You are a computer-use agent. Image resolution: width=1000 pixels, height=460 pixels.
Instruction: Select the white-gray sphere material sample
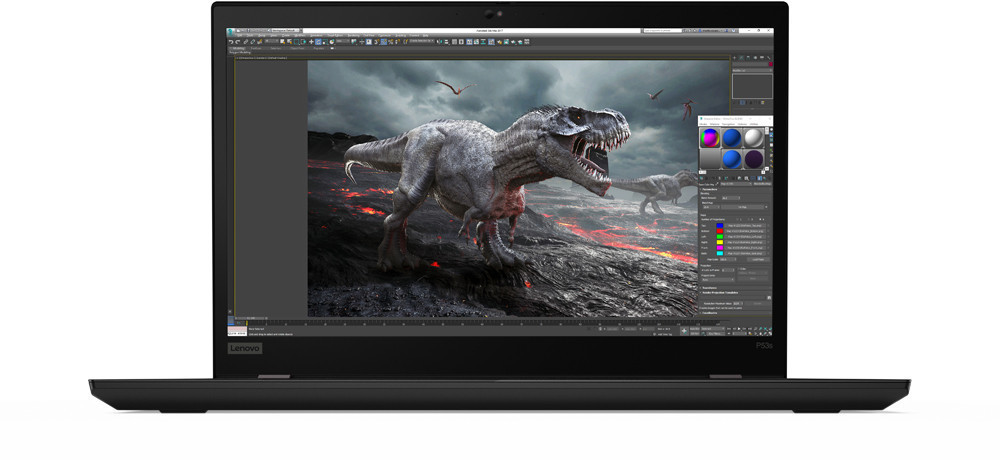tap(753, 138)
